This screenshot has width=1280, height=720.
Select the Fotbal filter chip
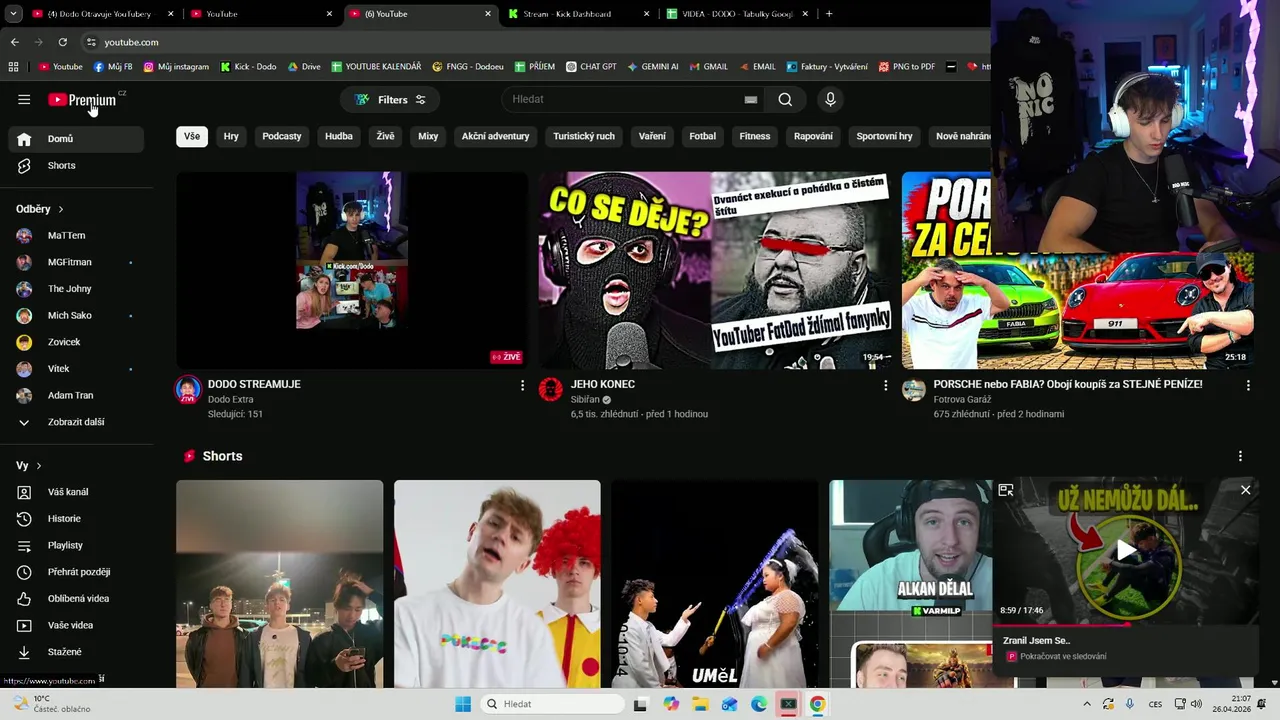click(703, 136)
